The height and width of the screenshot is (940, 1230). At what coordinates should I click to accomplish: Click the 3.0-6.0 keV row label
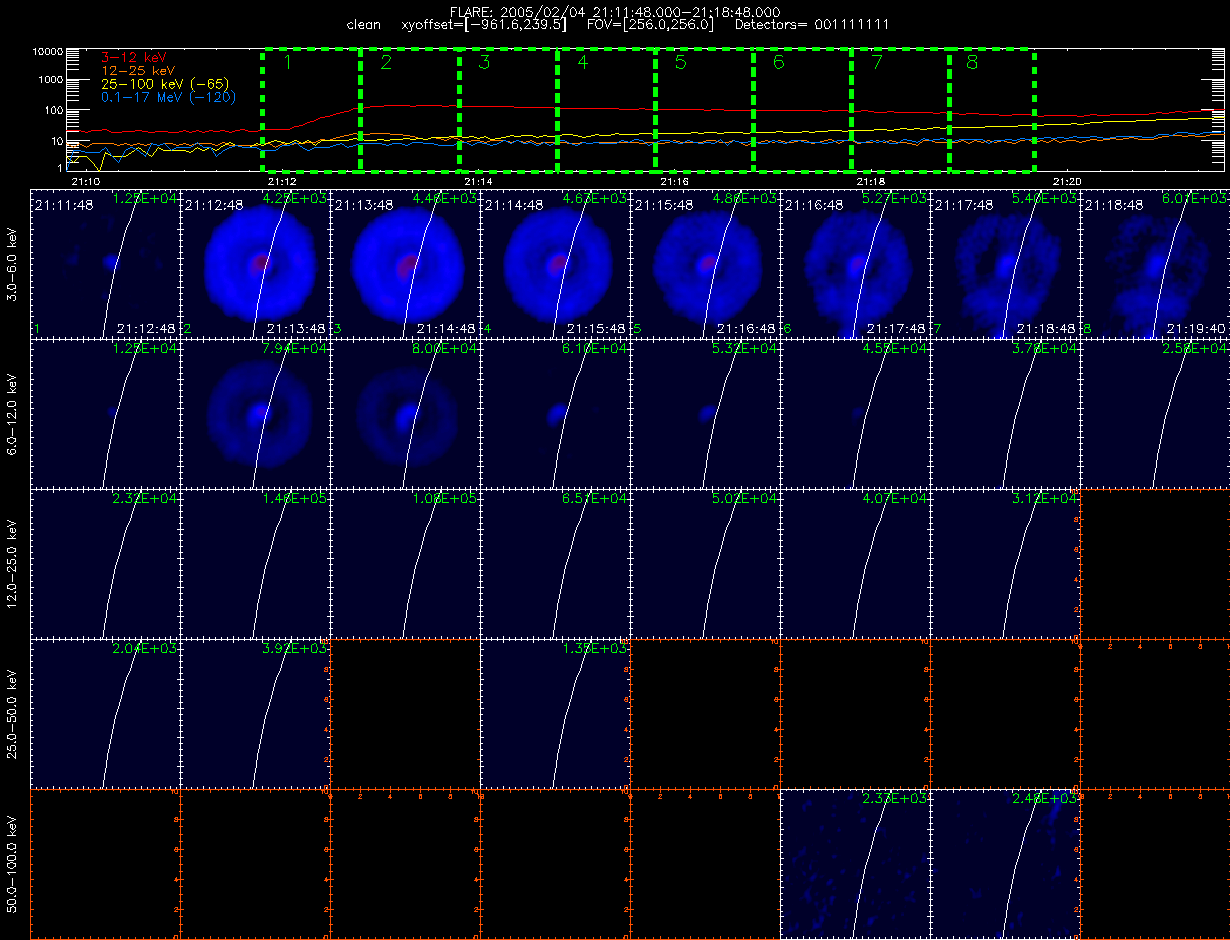coord(12,263)
